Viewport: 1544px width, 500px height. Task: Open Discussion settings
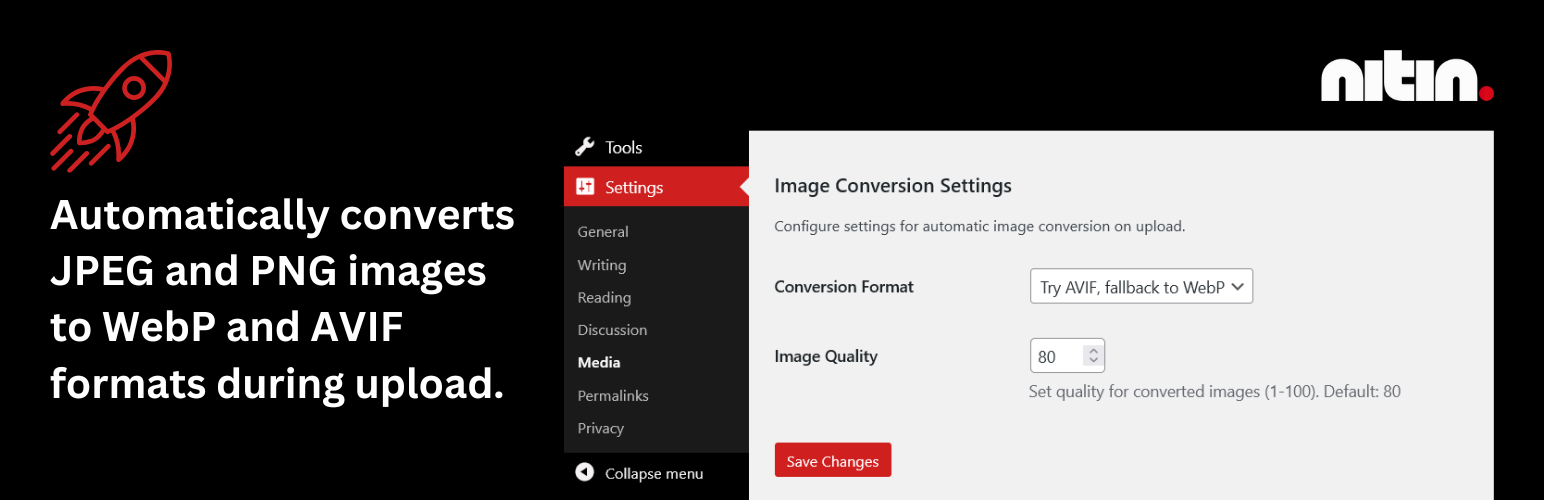click(612, 330)
